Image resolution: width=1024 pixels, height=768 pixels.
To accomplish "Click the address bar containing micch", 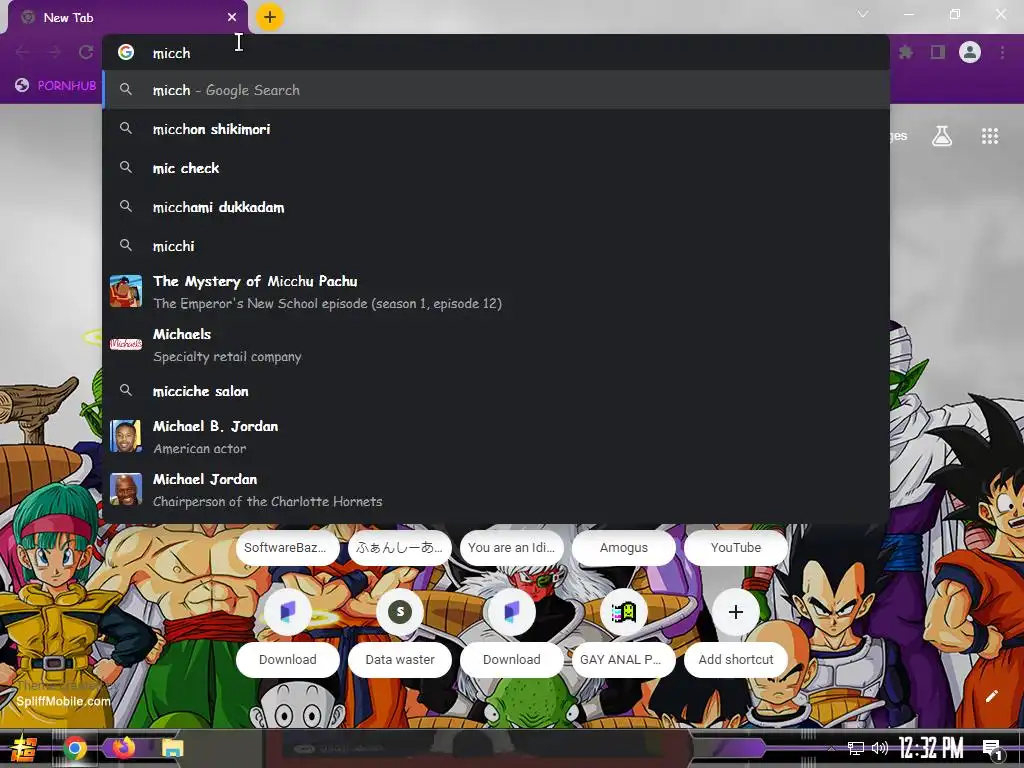I will pos(496,53).
